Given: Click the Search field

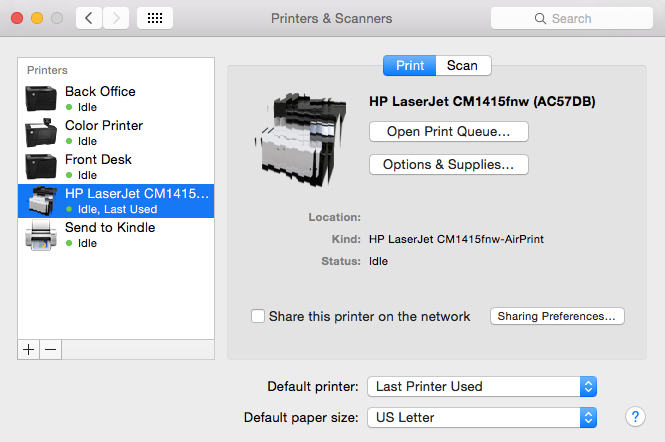Looking at the screenshot, I should click(x=572, y=18).
